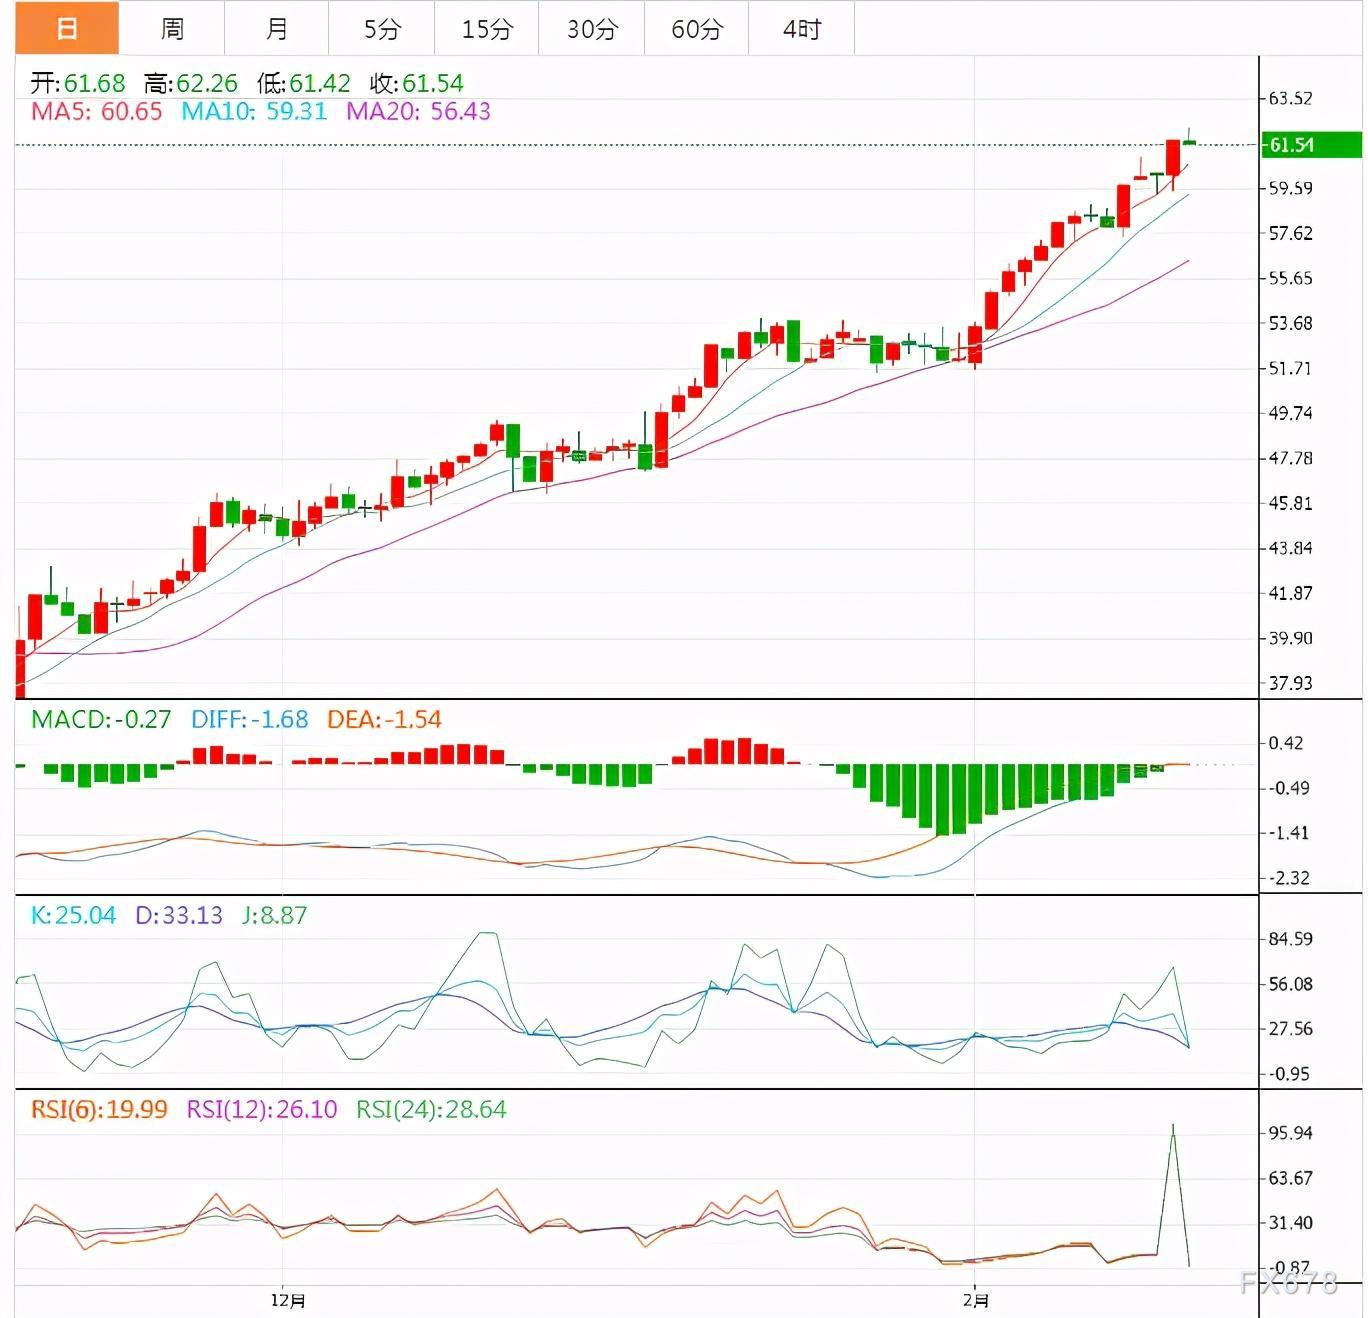
Task: Click the low price 低:61.42 label
Action: coord(304,83)
